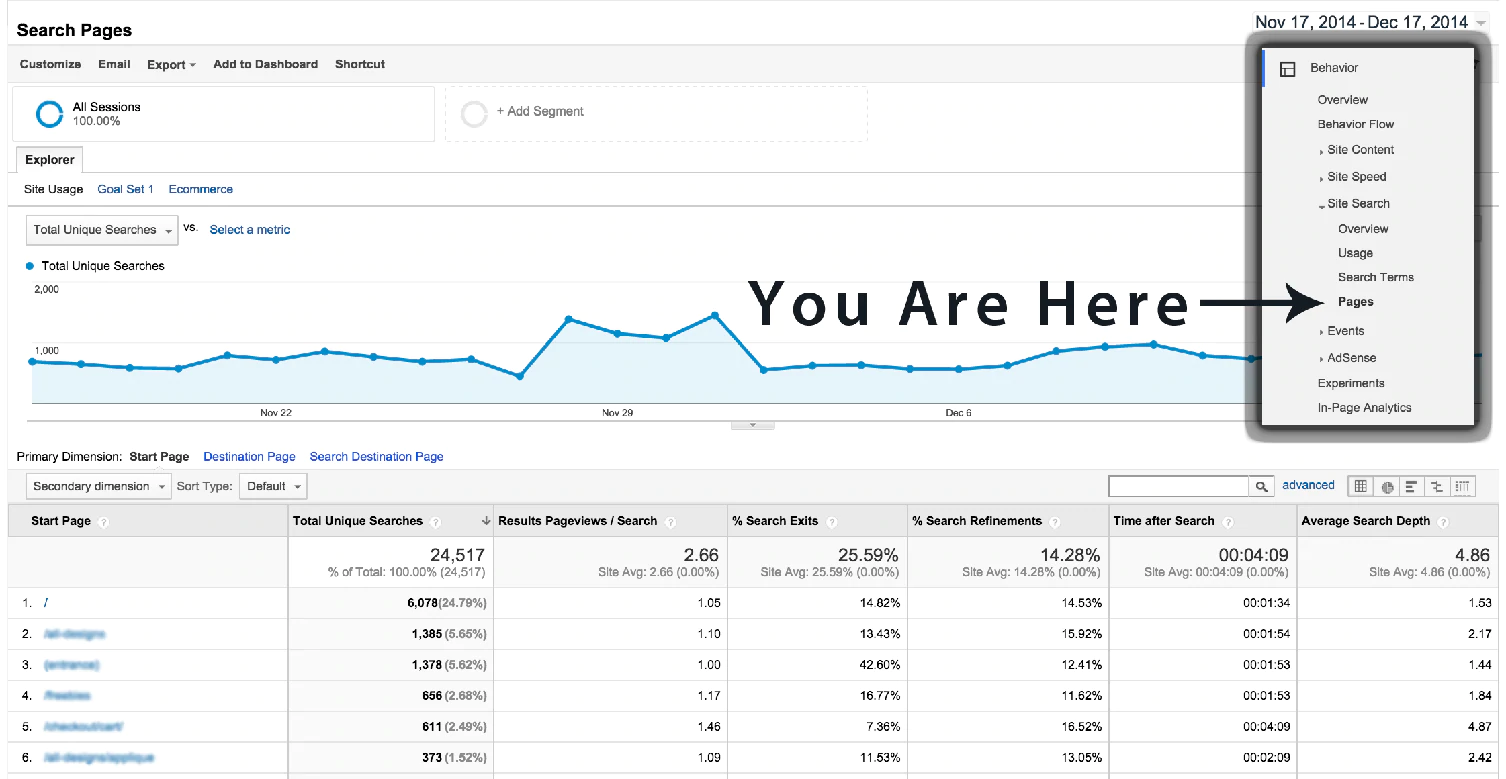Open the Sort Type Default dropdown
This screenshot has width=1506, height=779.
pos(272,486)
